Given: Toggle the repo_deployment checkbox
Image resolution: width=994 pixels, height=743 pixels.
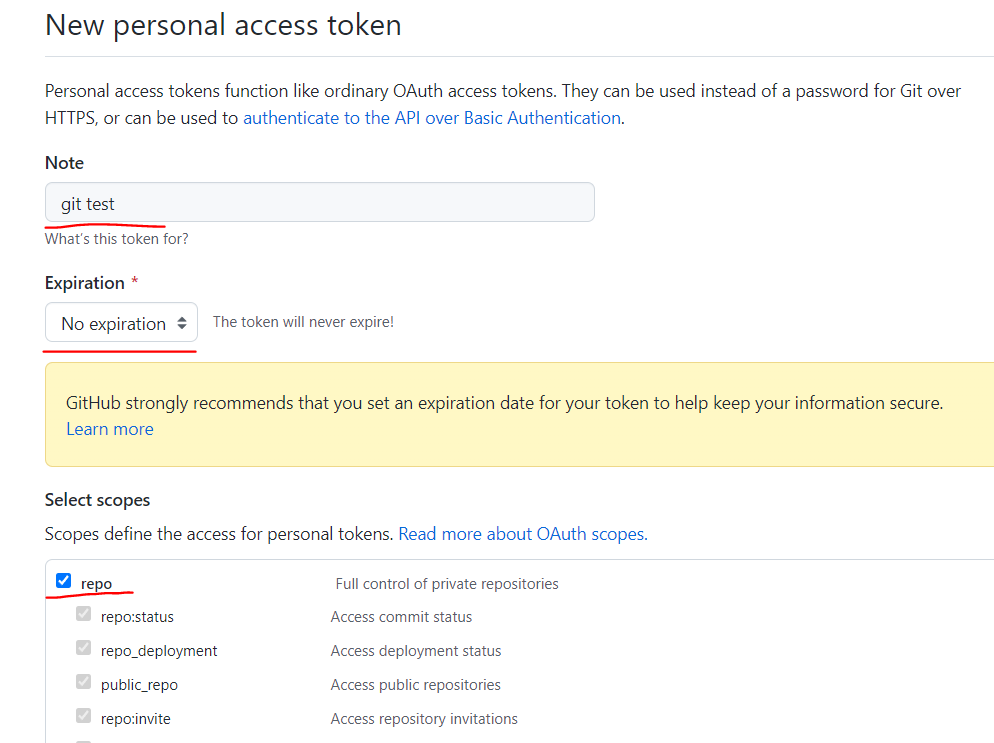Looking at the screenshot, I should 83,647.
